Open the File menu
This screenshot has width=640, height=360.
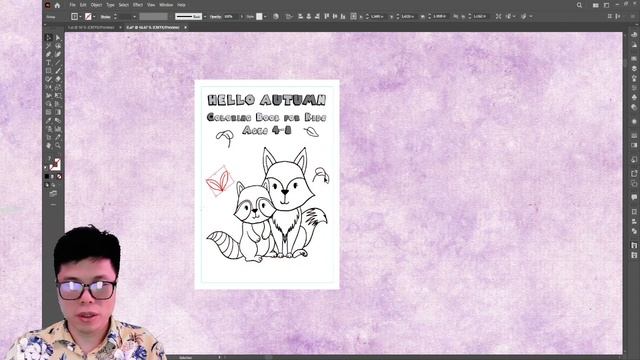[72, 5]
